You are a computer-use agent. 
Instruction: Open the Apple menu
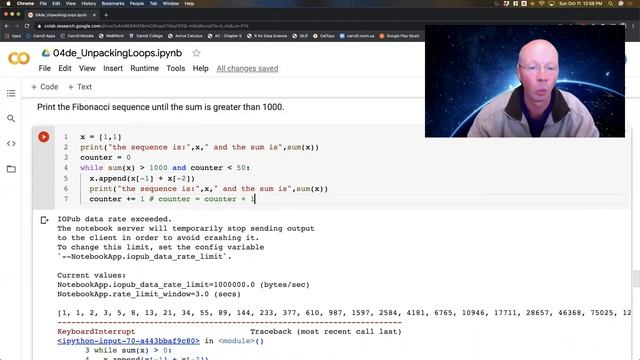[8, 3]
